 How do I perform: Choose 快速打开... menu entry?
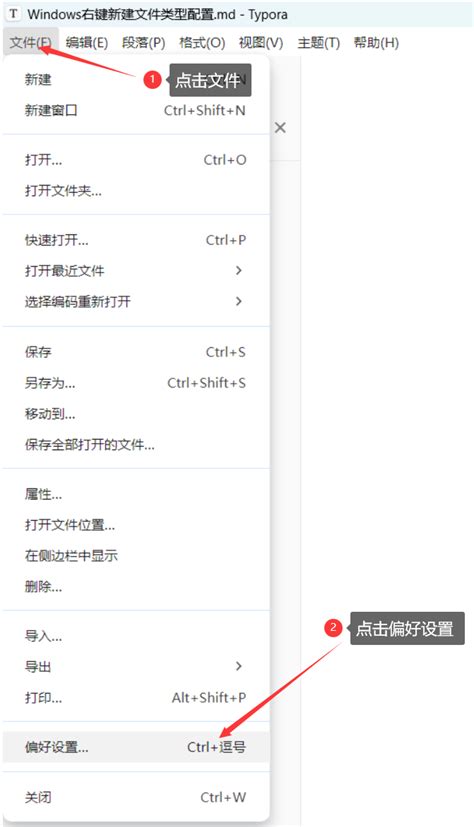pos(136,240)
